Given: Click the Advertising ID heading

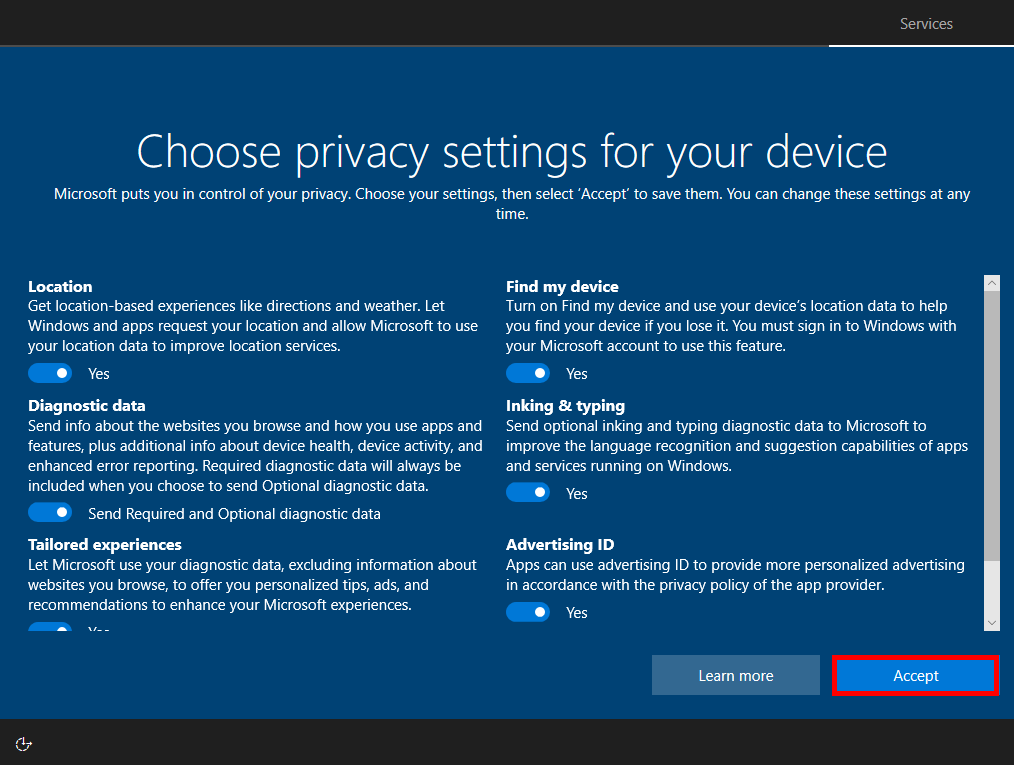Looking at the screenshot, I should coord(560,545).
